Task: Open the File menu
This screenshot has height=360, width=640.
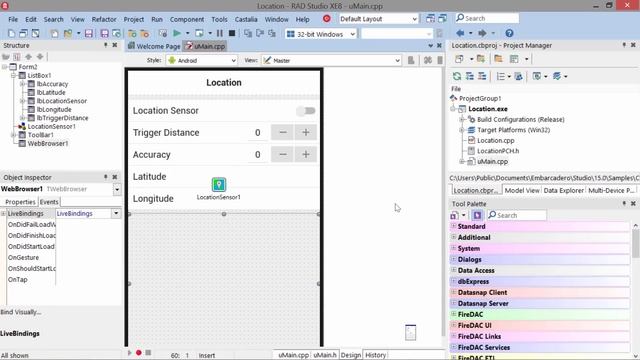Action: pyautogui.click(x=13, y=19)
